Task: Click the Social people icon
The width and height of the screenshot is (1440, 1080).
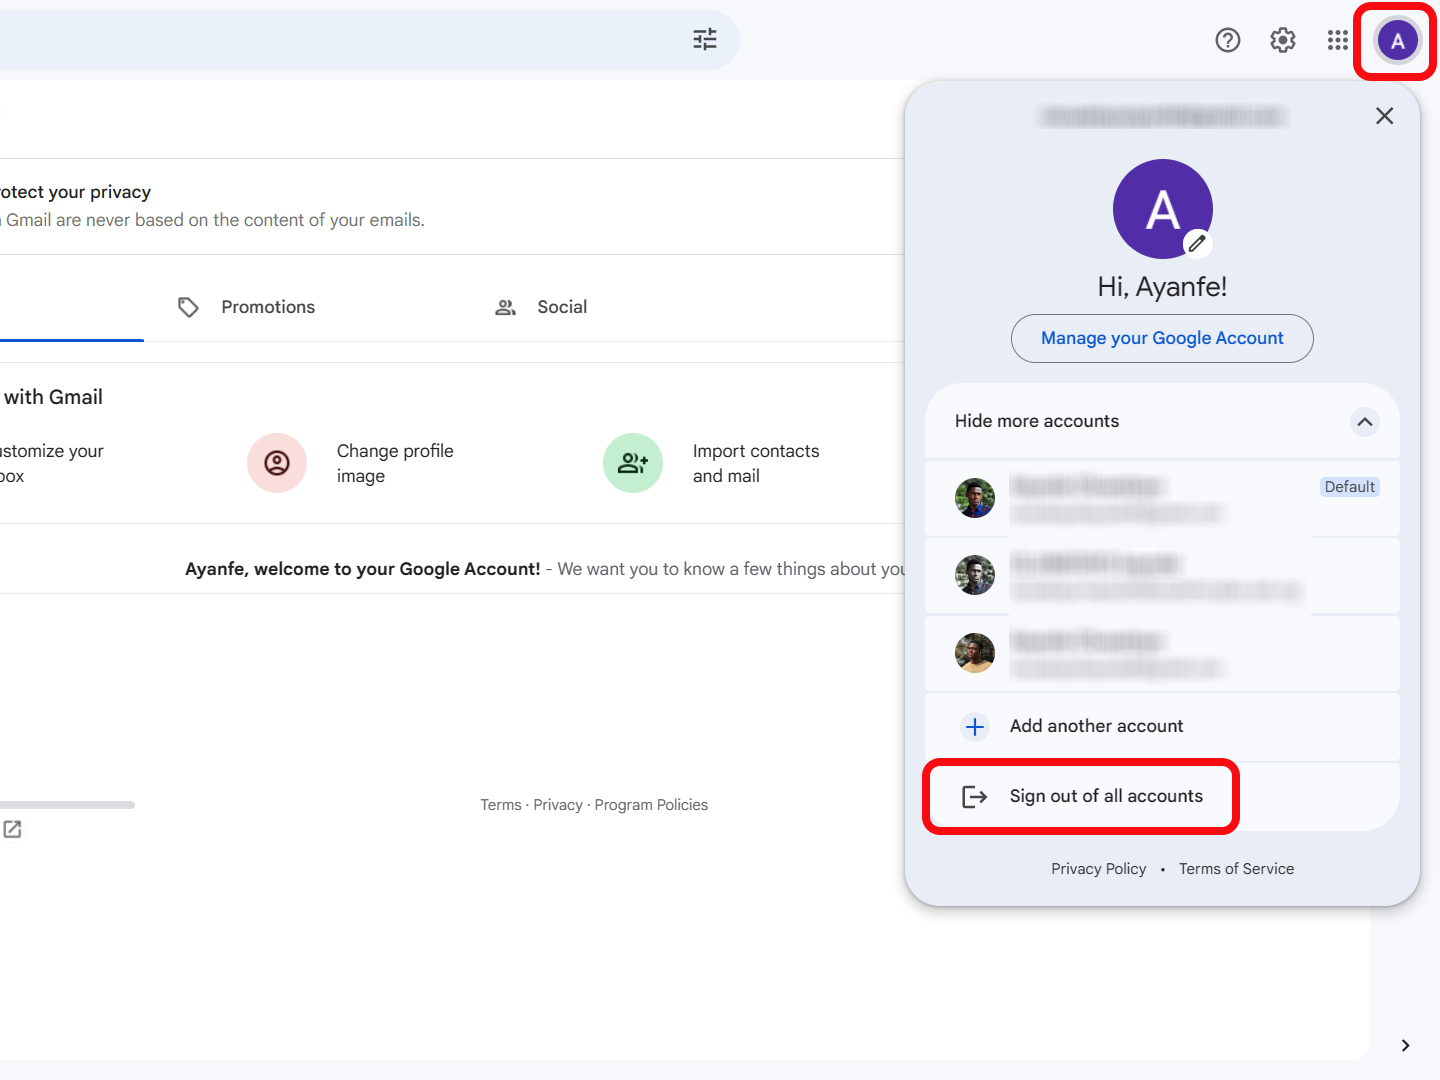Action: pos(506,307)
